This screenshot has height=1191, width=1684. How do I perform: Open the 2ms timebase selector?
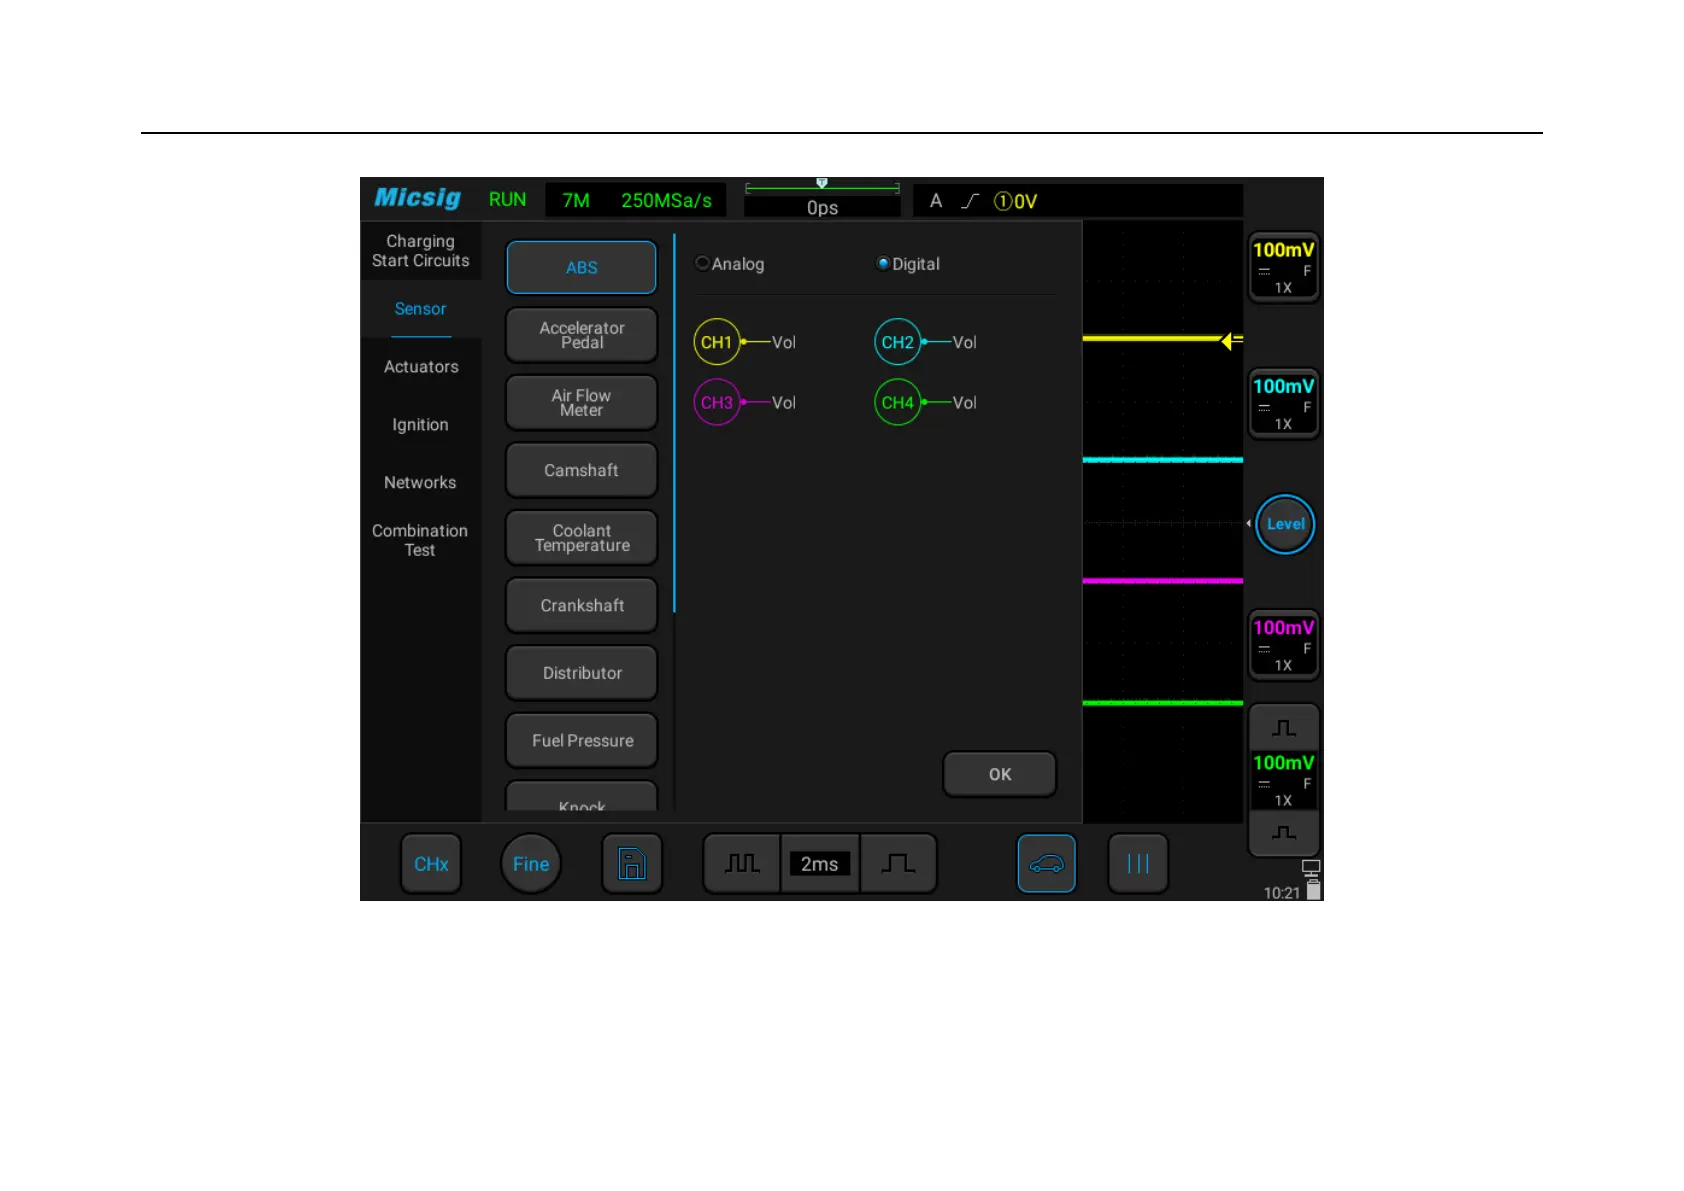[819, 863]
